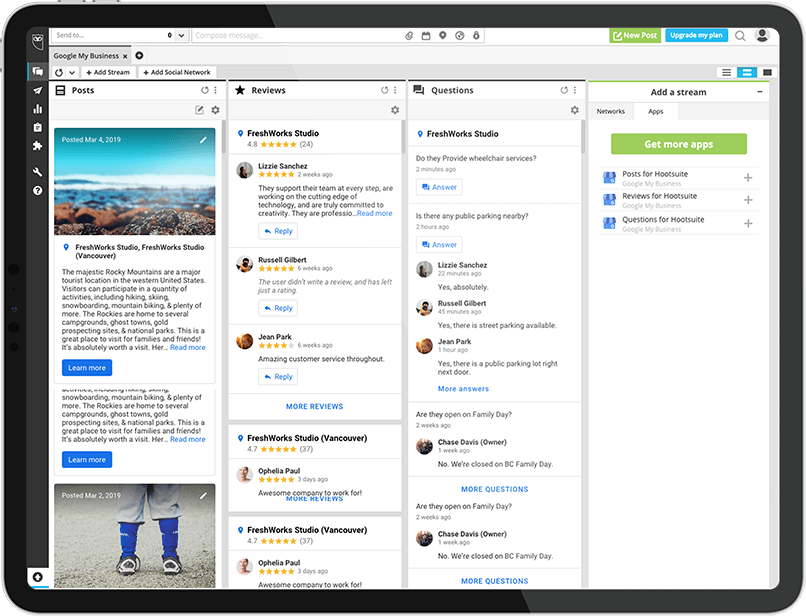806x616 pixels.
Task: Switch to the compact stream layout view
Action: 726,72
